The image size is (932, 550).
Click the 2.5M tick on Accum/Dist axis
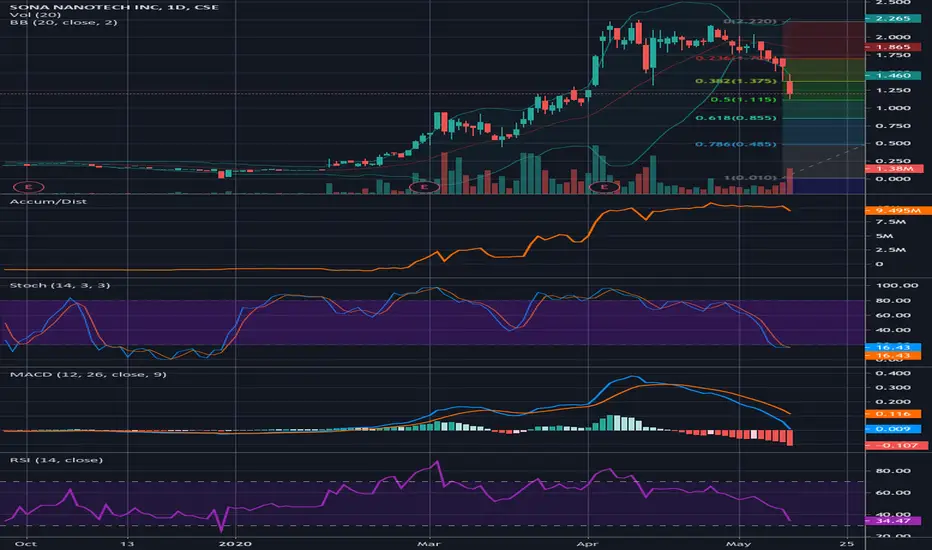point(890,250)
